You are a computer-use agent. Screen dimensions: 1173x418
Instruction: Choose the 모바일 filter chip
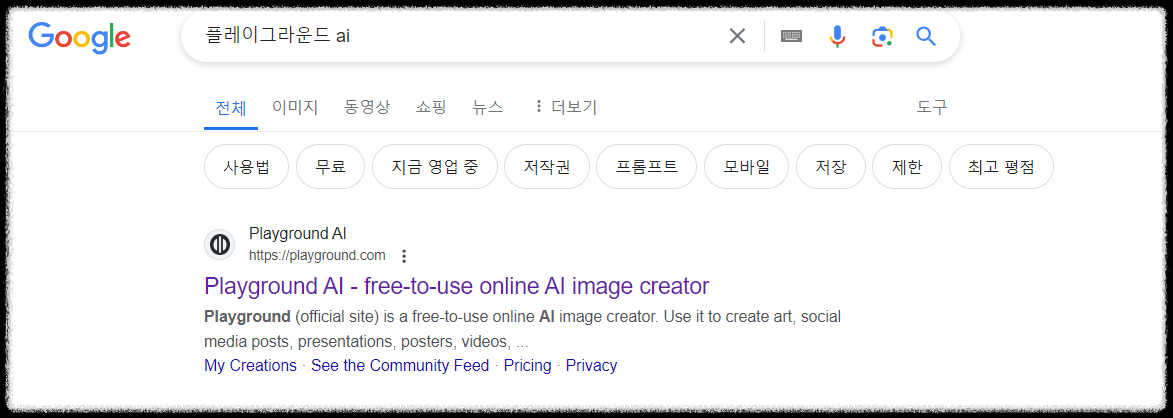[x=747, y=167]
